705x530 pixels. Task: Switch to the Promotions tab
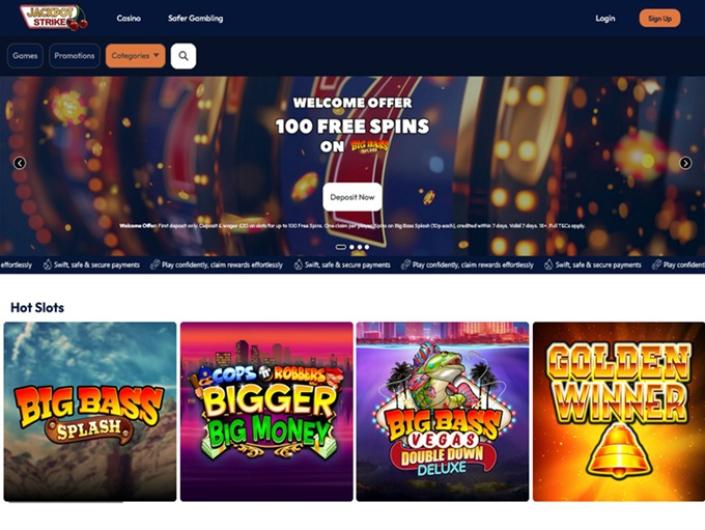pos(74,56)
